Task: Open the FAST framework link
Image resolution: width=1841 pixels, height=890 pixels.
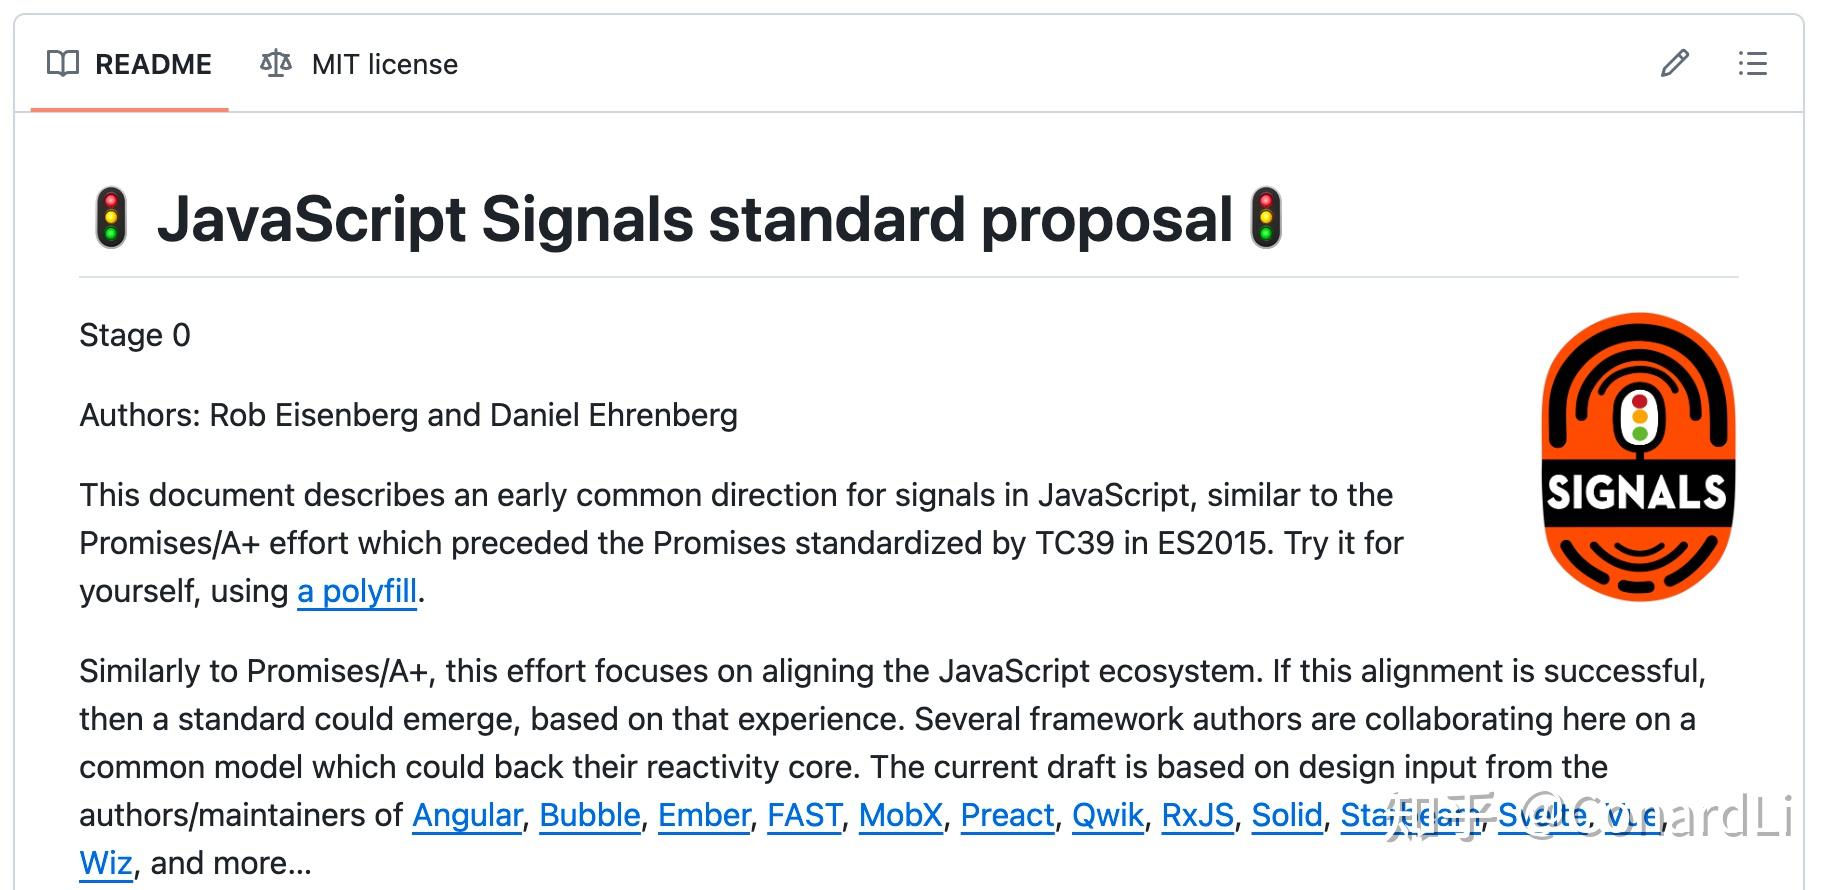Action: (804, 815)
